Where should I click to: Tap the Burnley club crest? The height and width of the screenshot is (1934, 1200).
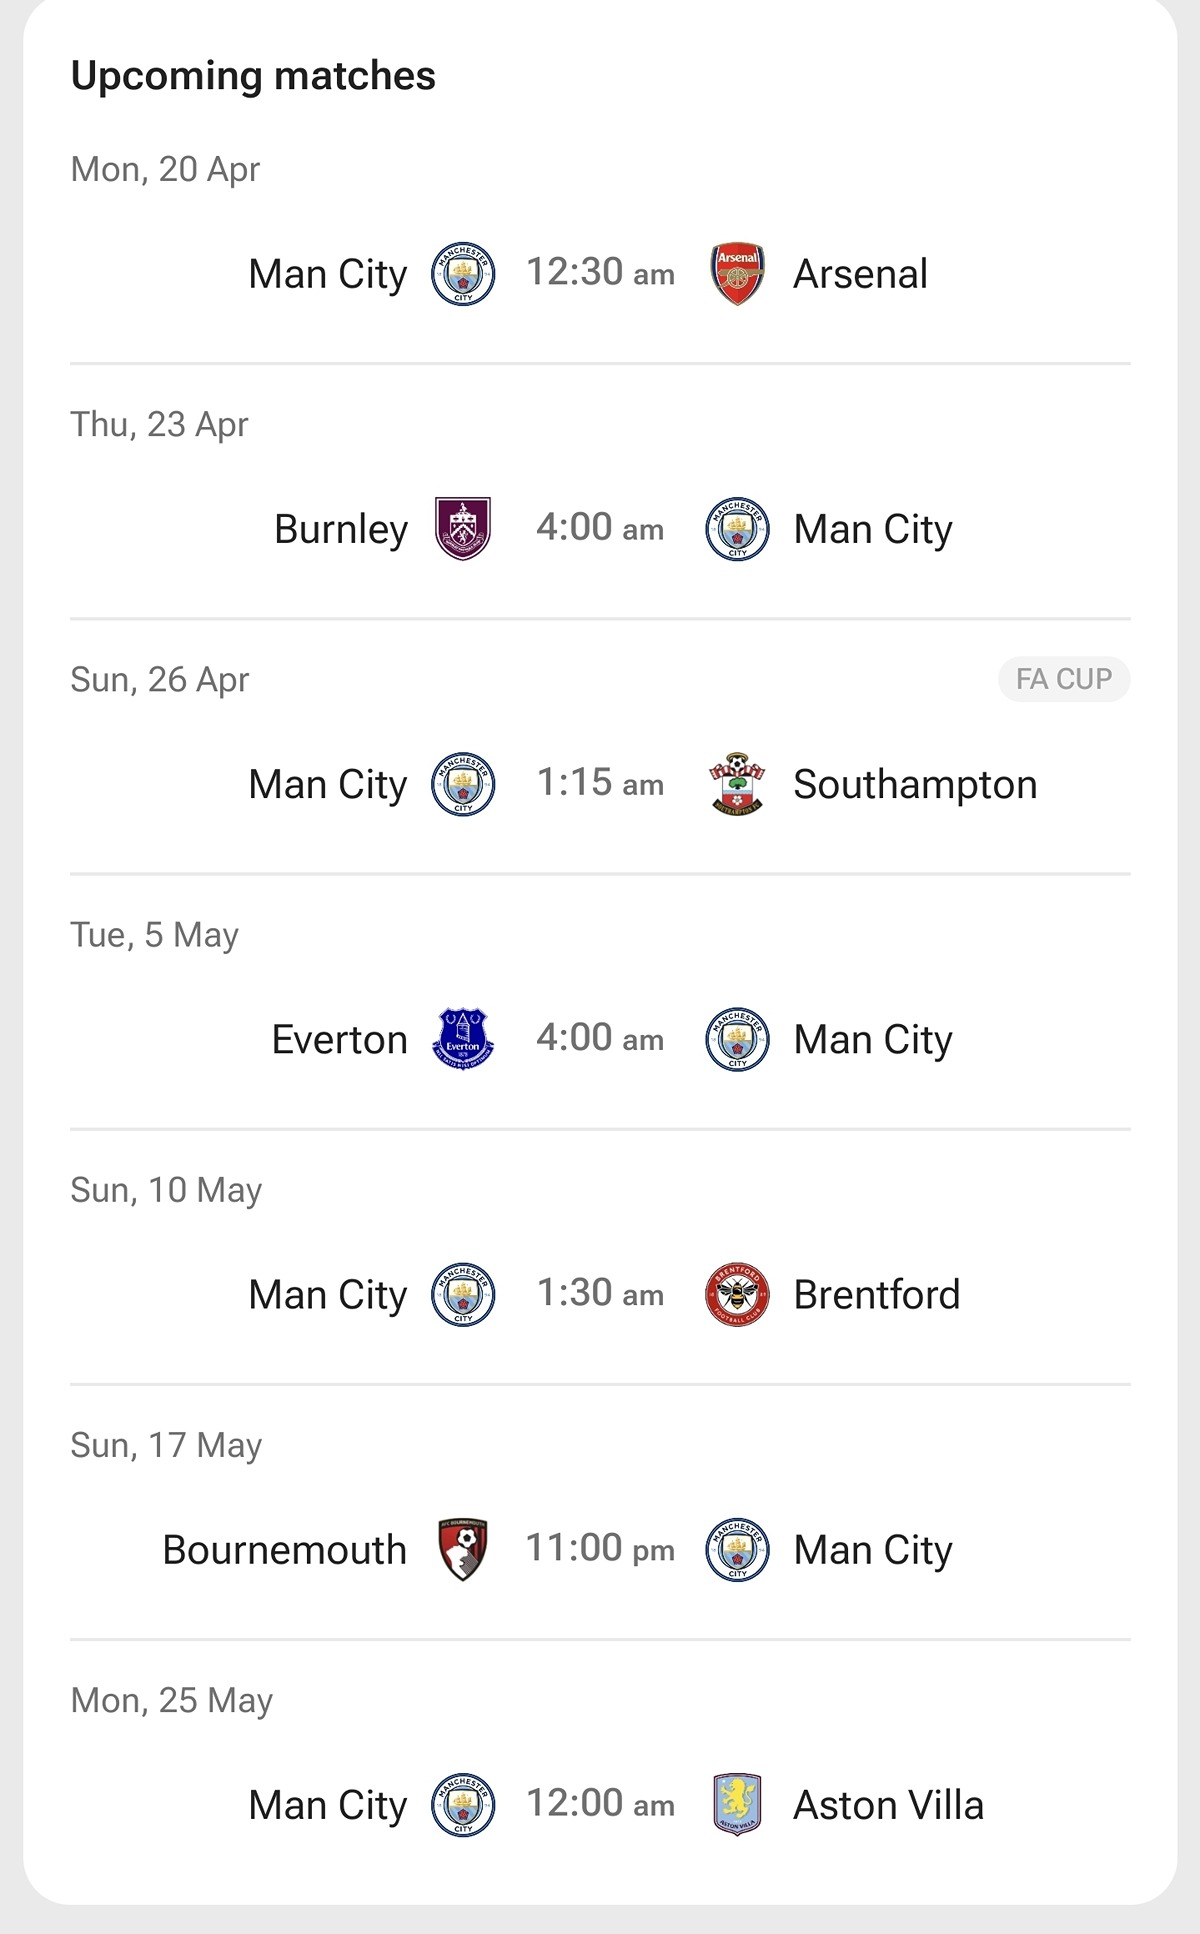(463, 528)
